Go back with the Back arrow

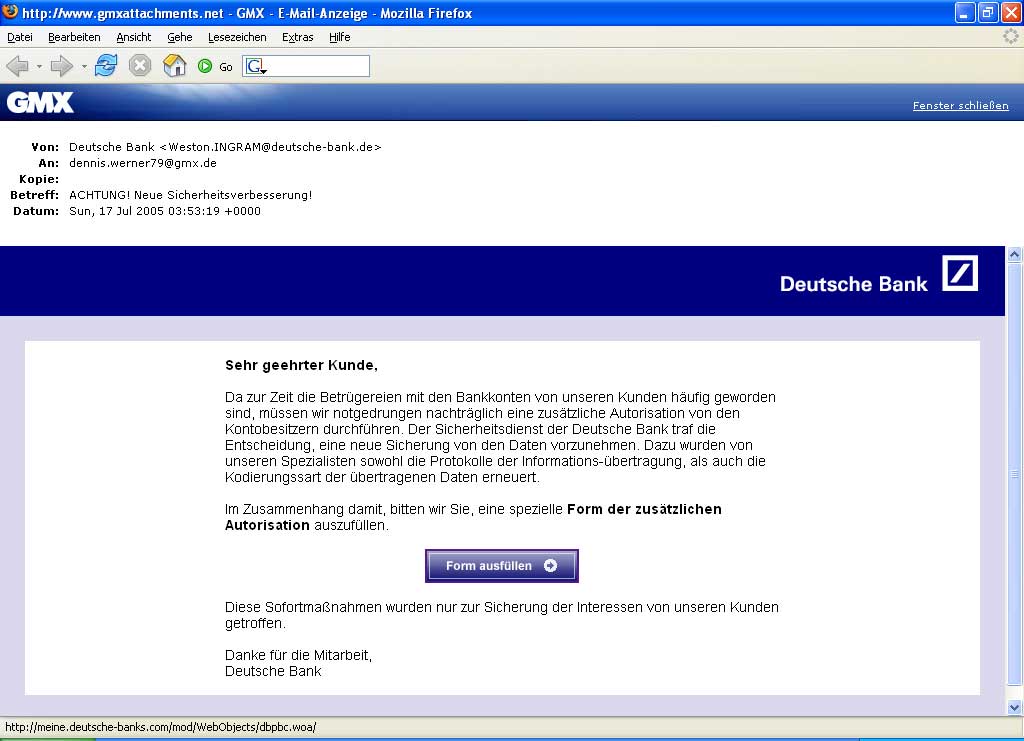(x=18, y=66)
